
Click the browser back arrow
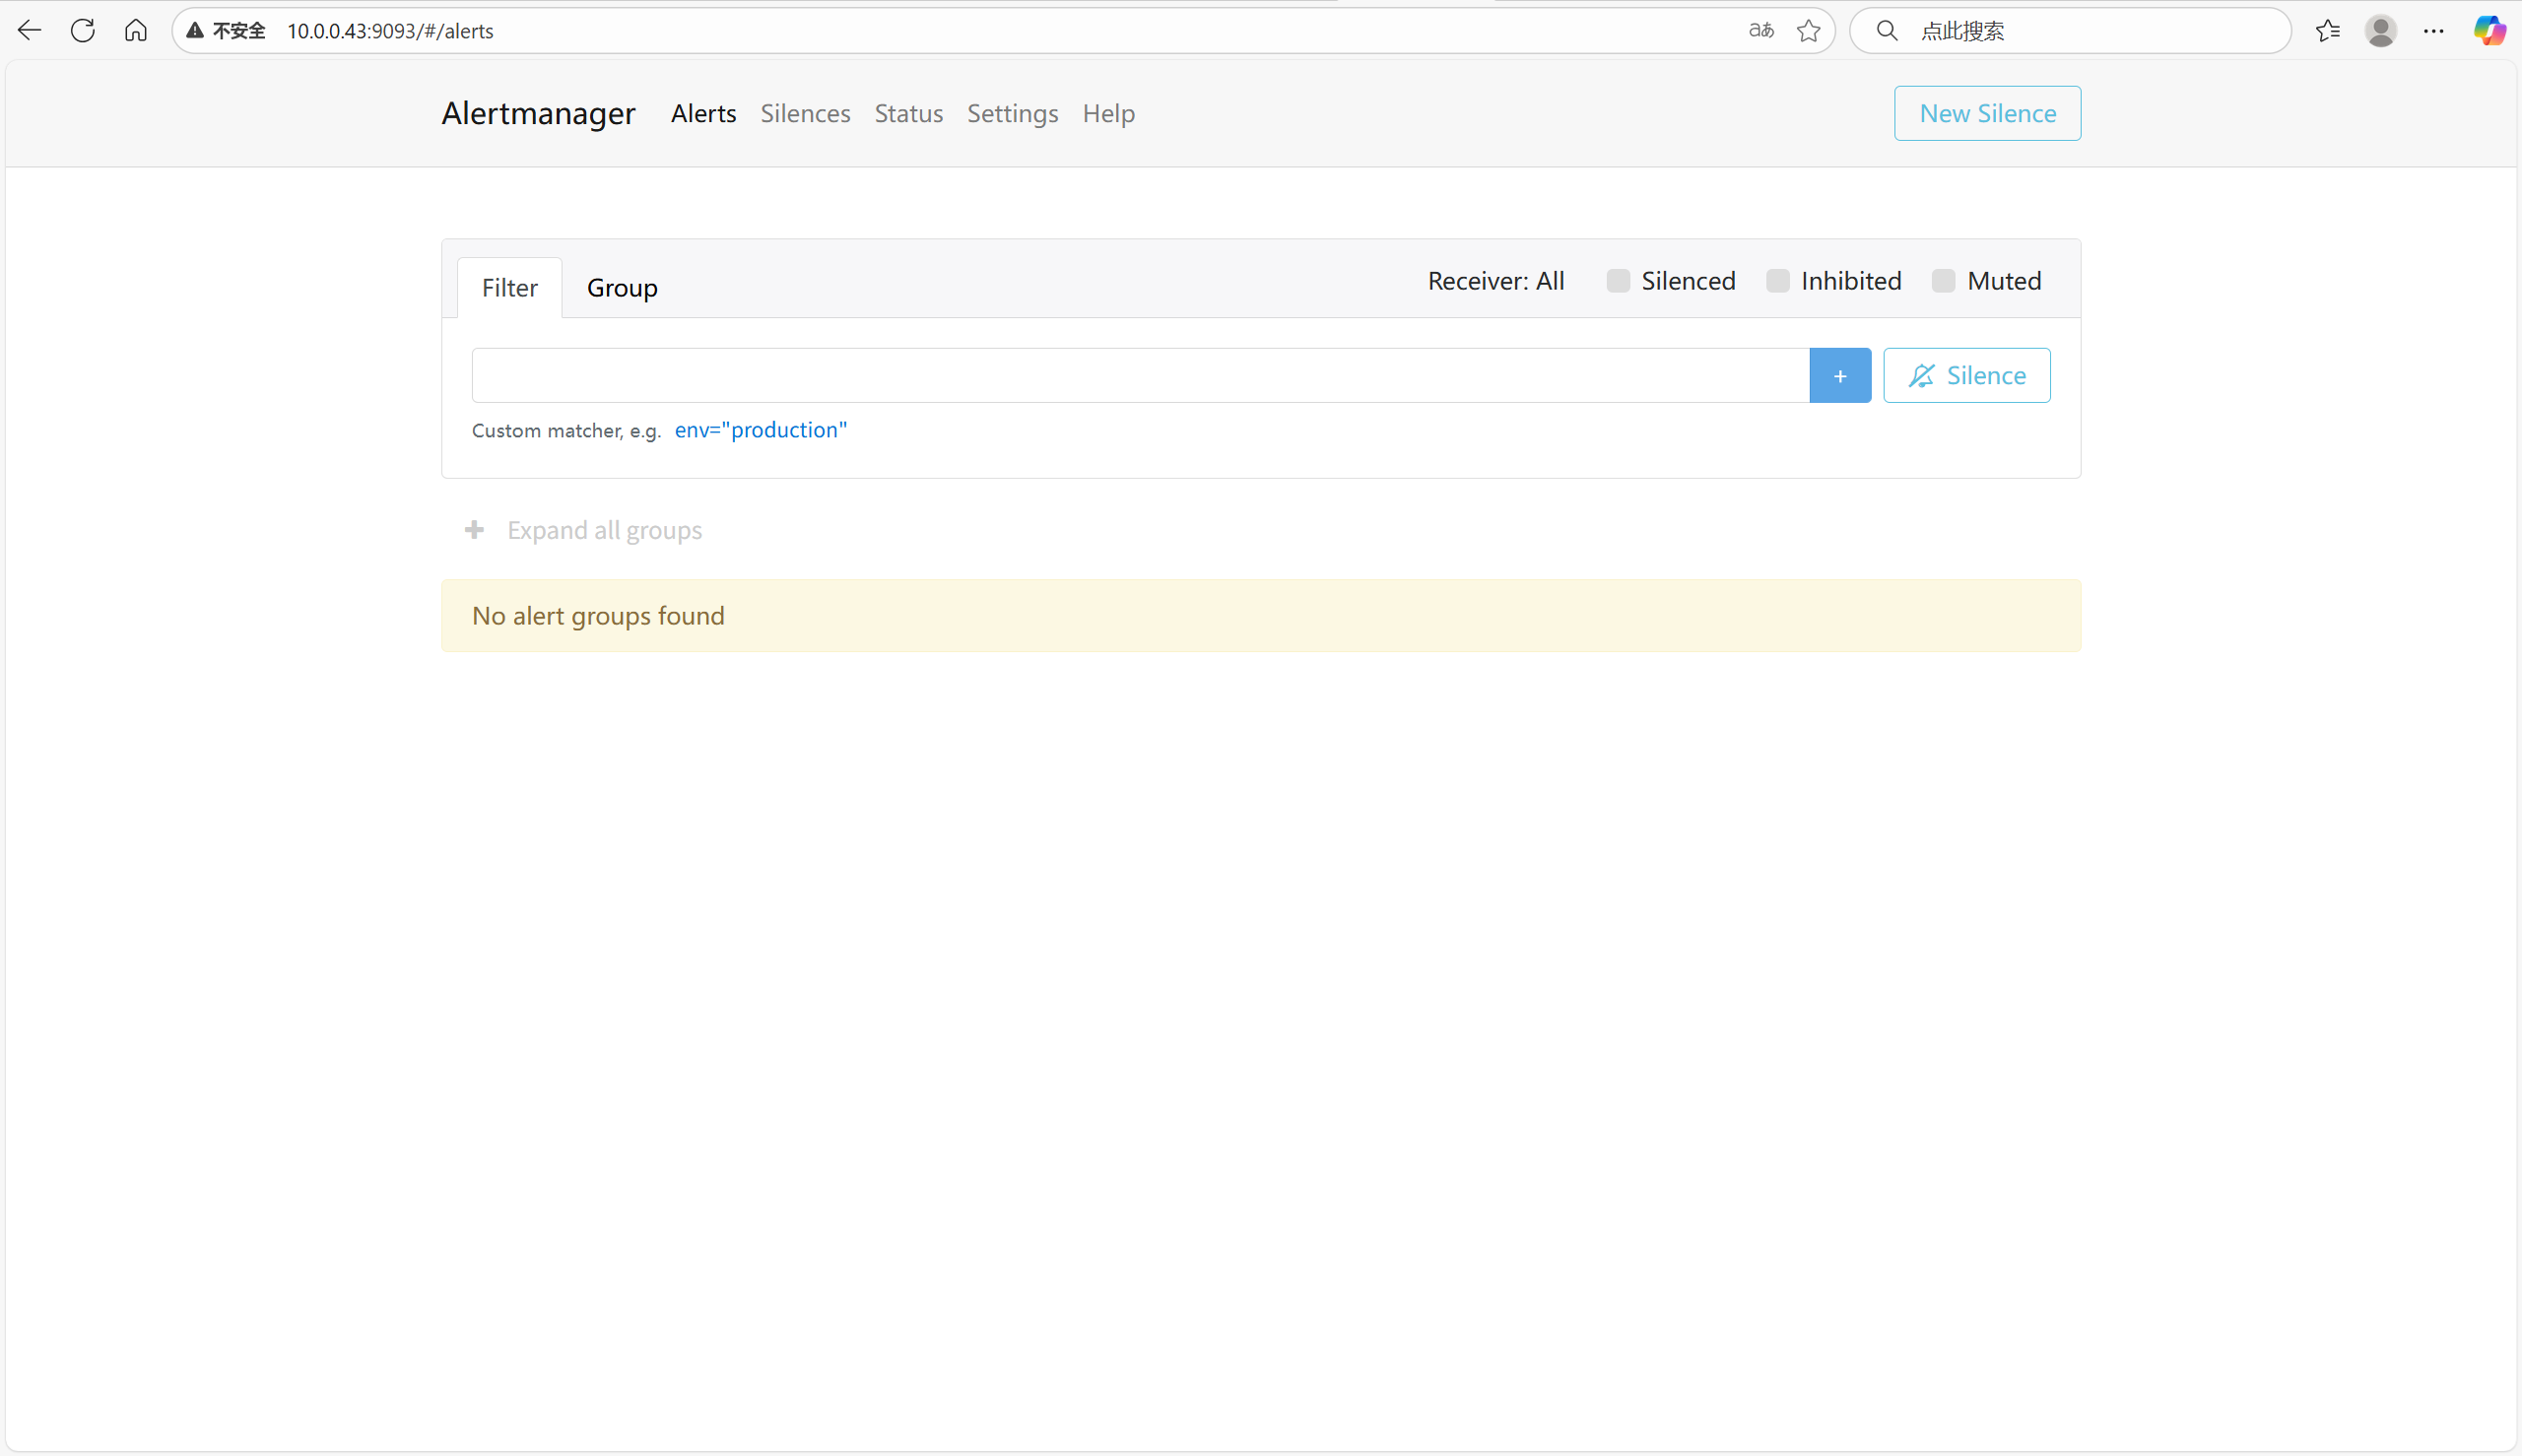click(30, 31)
